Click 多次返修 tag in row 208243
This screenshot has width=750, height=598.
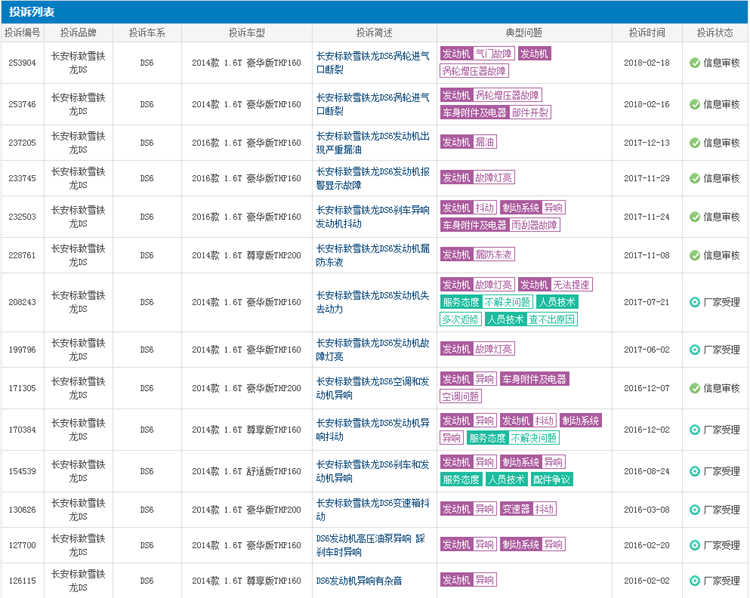tap(460, 319)
